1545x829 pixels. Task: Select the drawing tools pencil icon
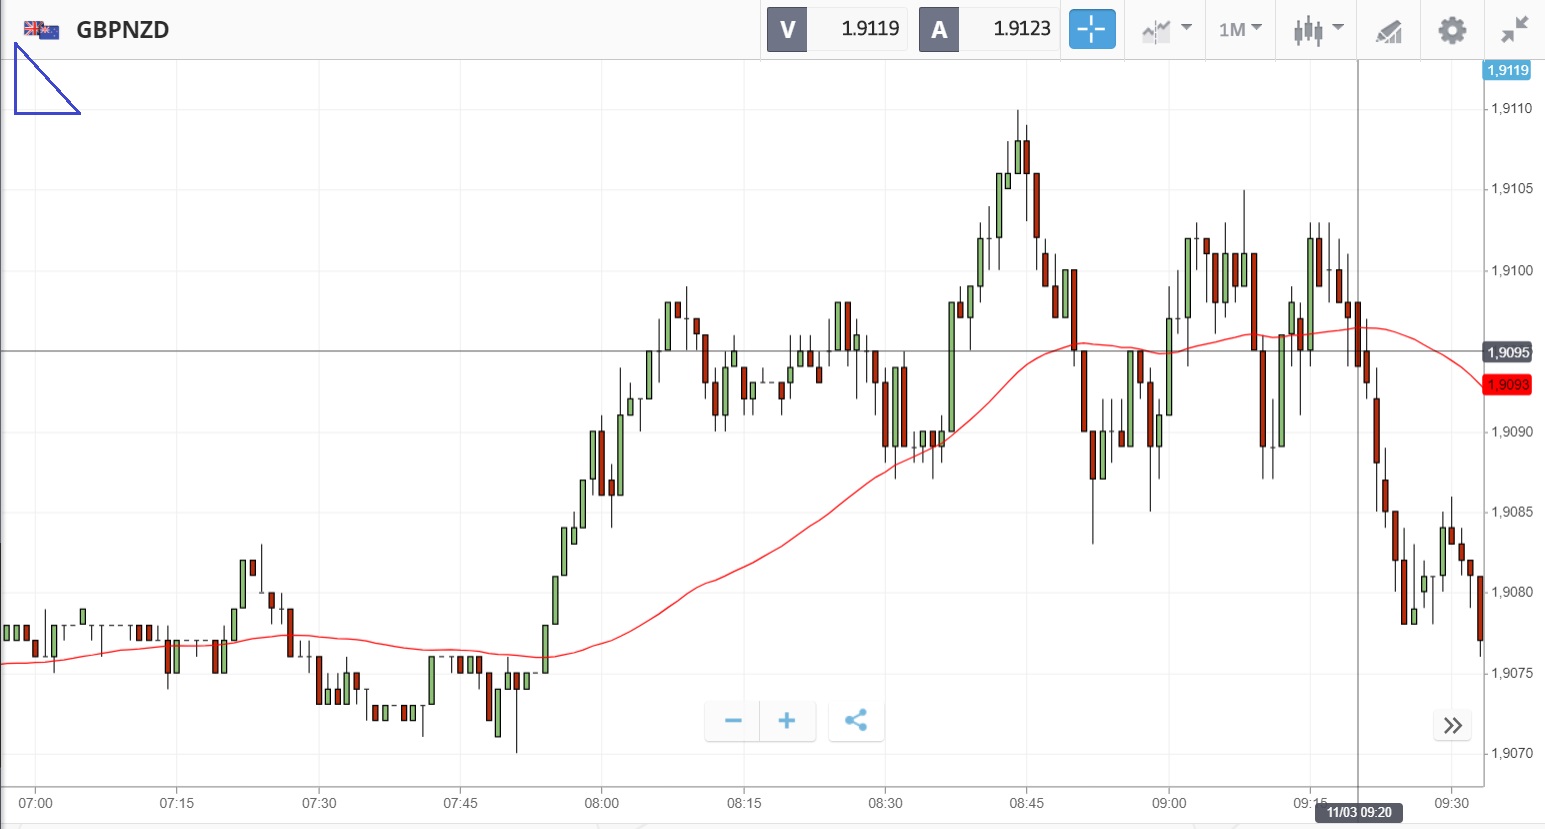[x=1388, y=31]
